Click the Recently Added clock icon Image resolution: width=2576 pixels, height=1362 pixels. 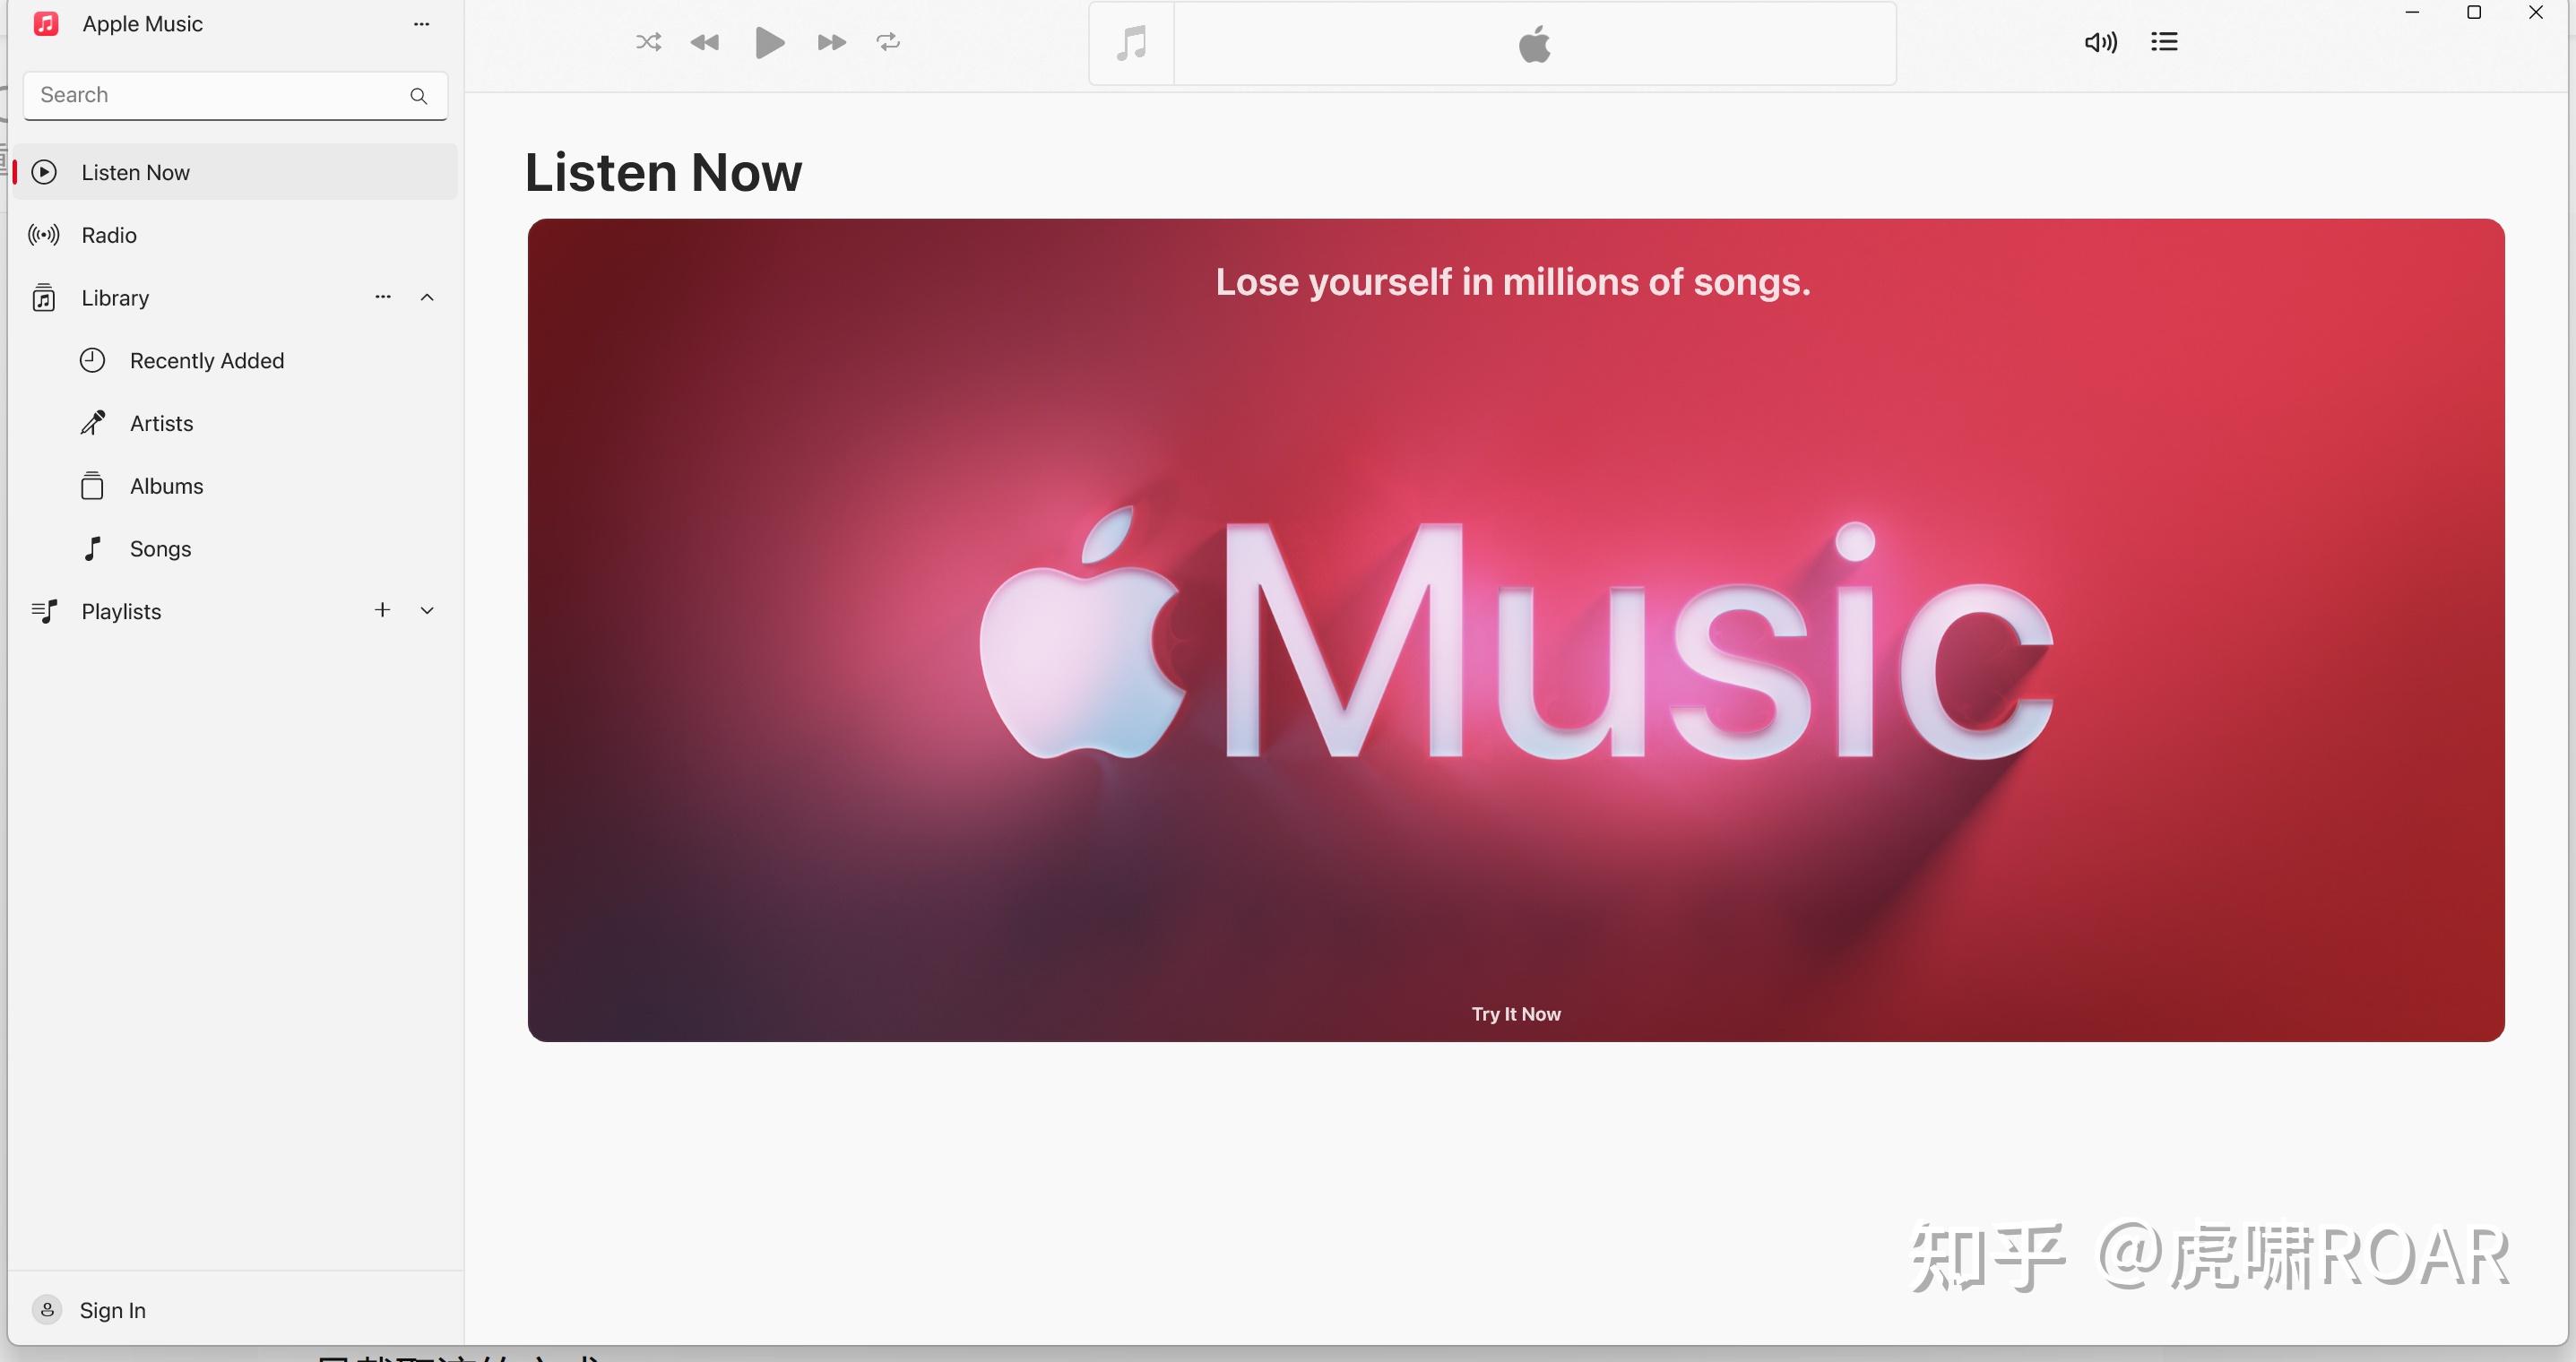tap(92, 360)
